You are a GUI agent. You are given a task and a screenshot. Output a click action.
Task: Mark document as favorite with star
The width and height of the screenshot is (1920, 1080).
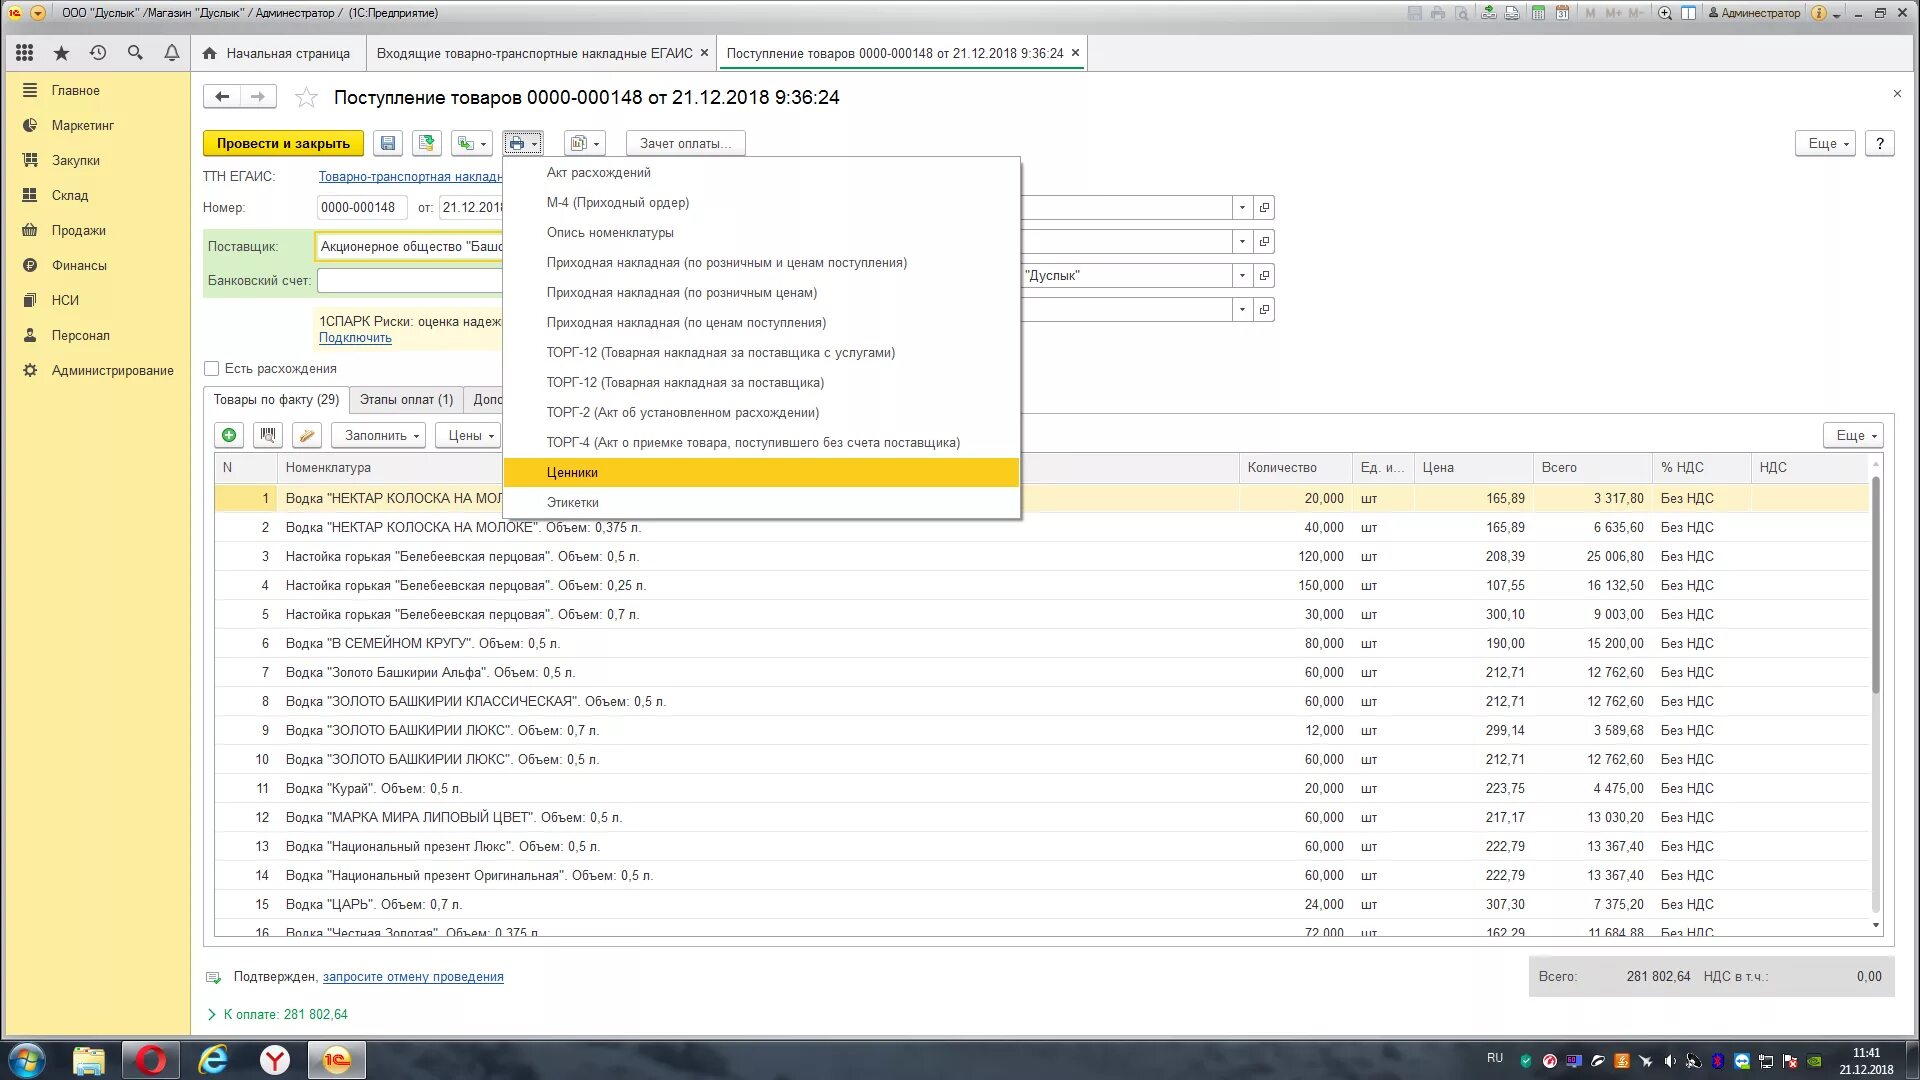click(306, 97)
